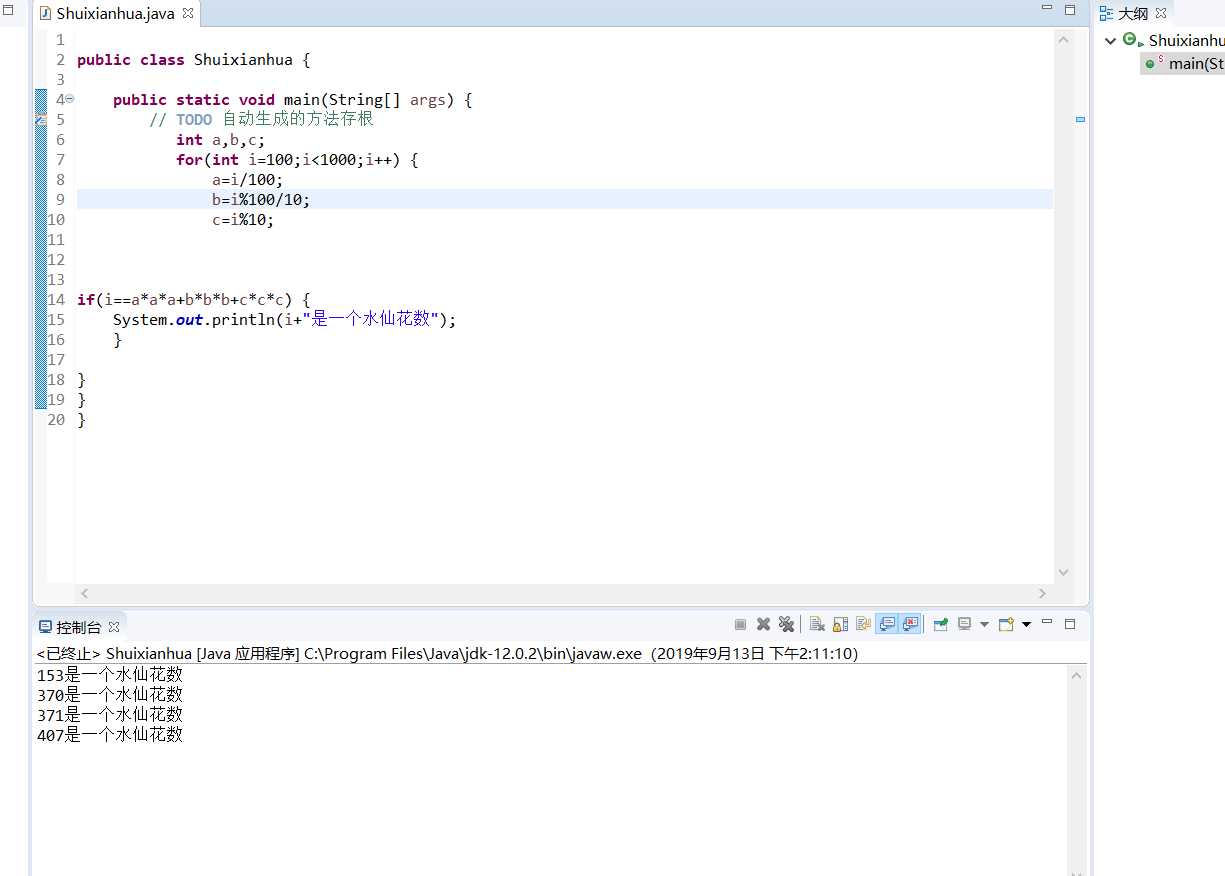Click the task marker on line 5
This screenshot has width=1225, height=876.
(41, 119)
